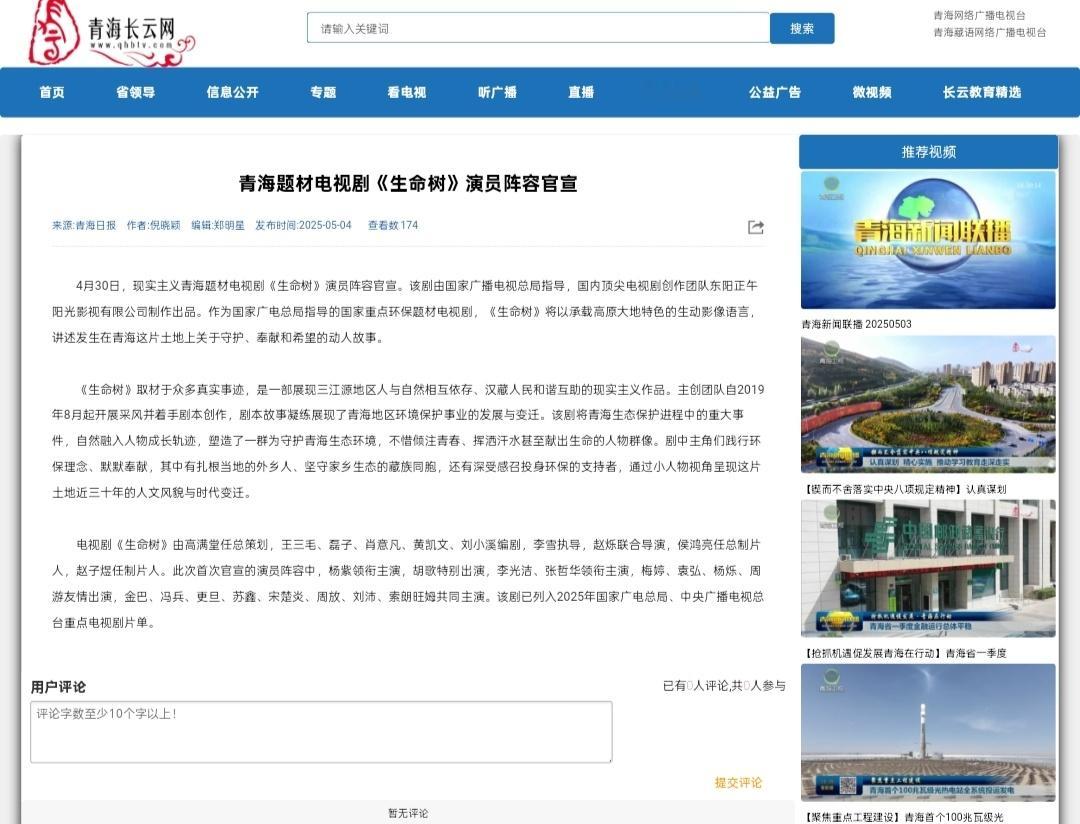1080x824 pixels.
Task: Click the Qinghai Changyun site logo
Action: (x=112, y=34)
